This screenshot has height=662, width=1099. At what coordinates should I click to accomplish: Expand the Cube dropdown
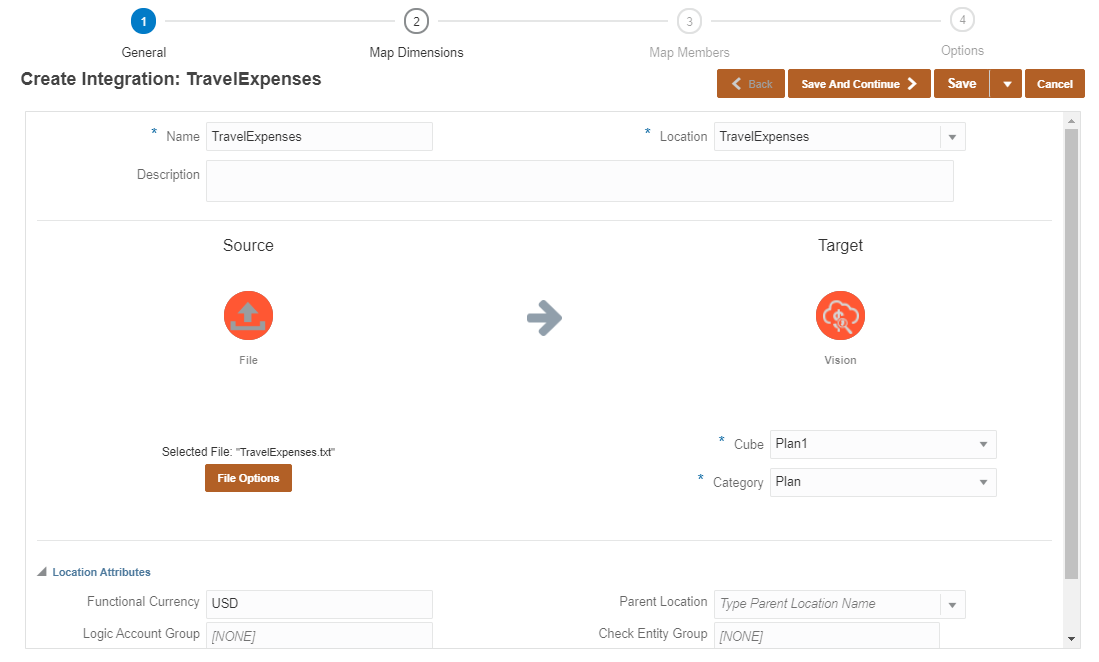point(983,444)
